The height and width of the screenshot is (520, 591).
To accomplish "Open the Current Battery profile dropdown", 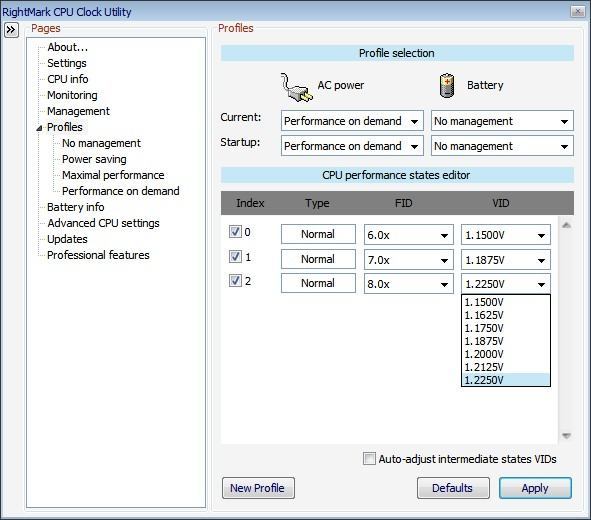I will point(502,121).
